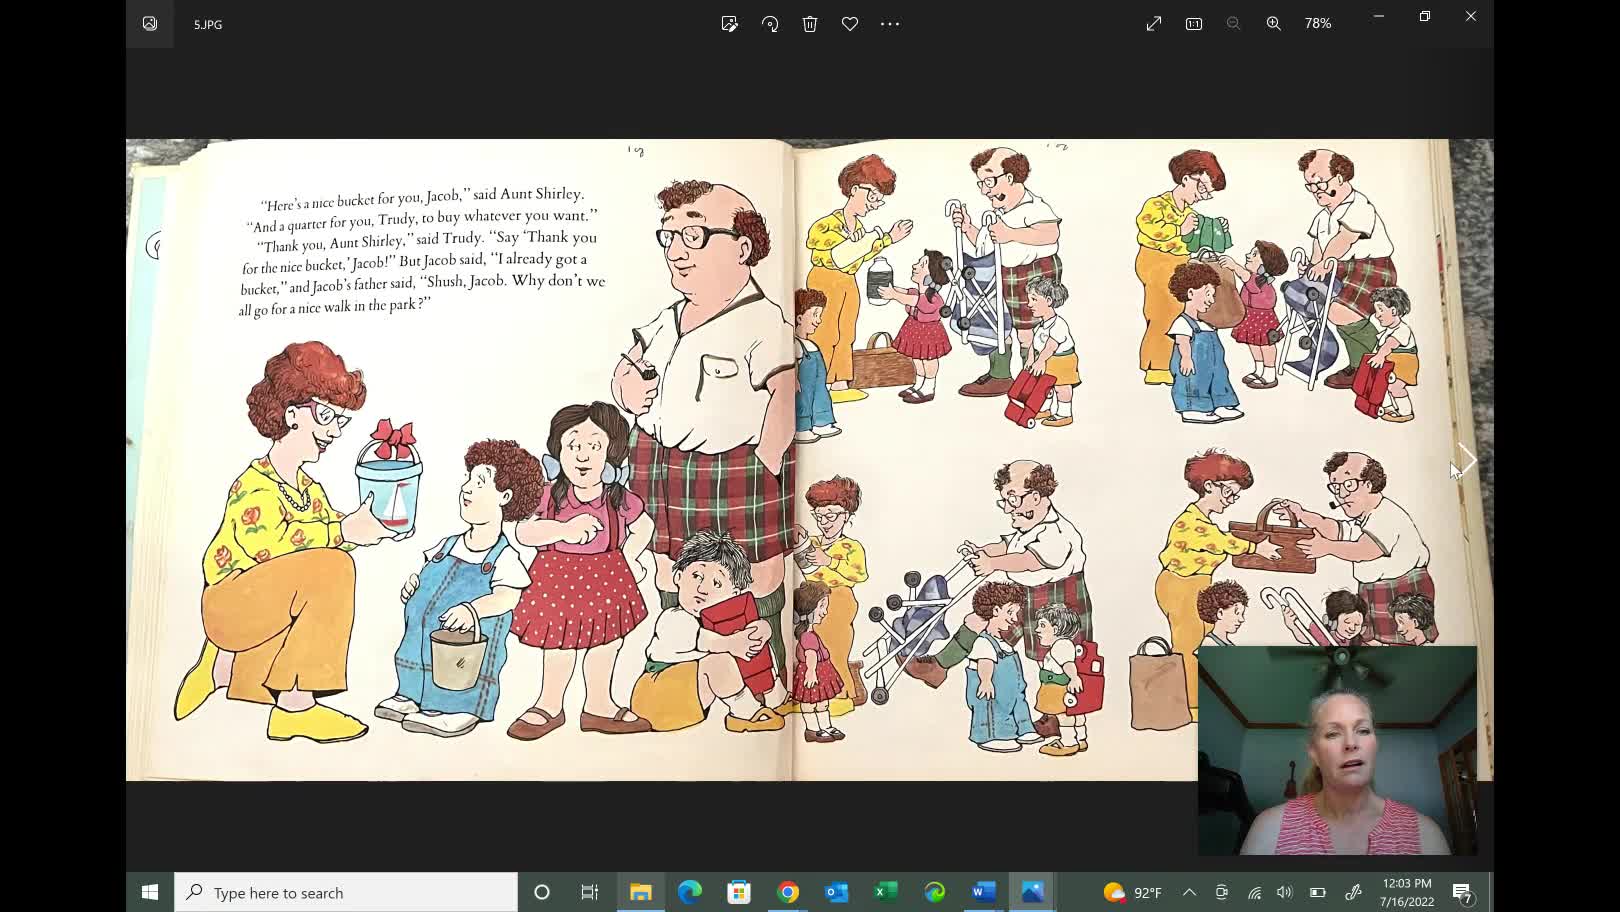This screenshot has height=912, width=1620.
Task: Open Google Chrome from the taskbar
Action: coord(788,892)
